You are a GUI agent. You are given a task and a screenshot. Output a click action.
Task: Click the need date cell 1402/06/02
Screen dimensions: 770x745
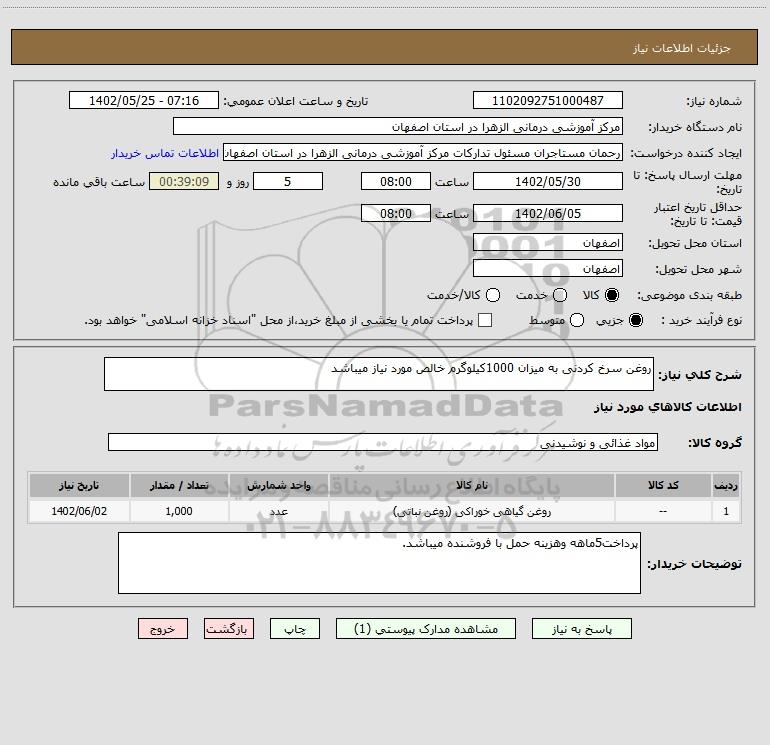point(79,512)
